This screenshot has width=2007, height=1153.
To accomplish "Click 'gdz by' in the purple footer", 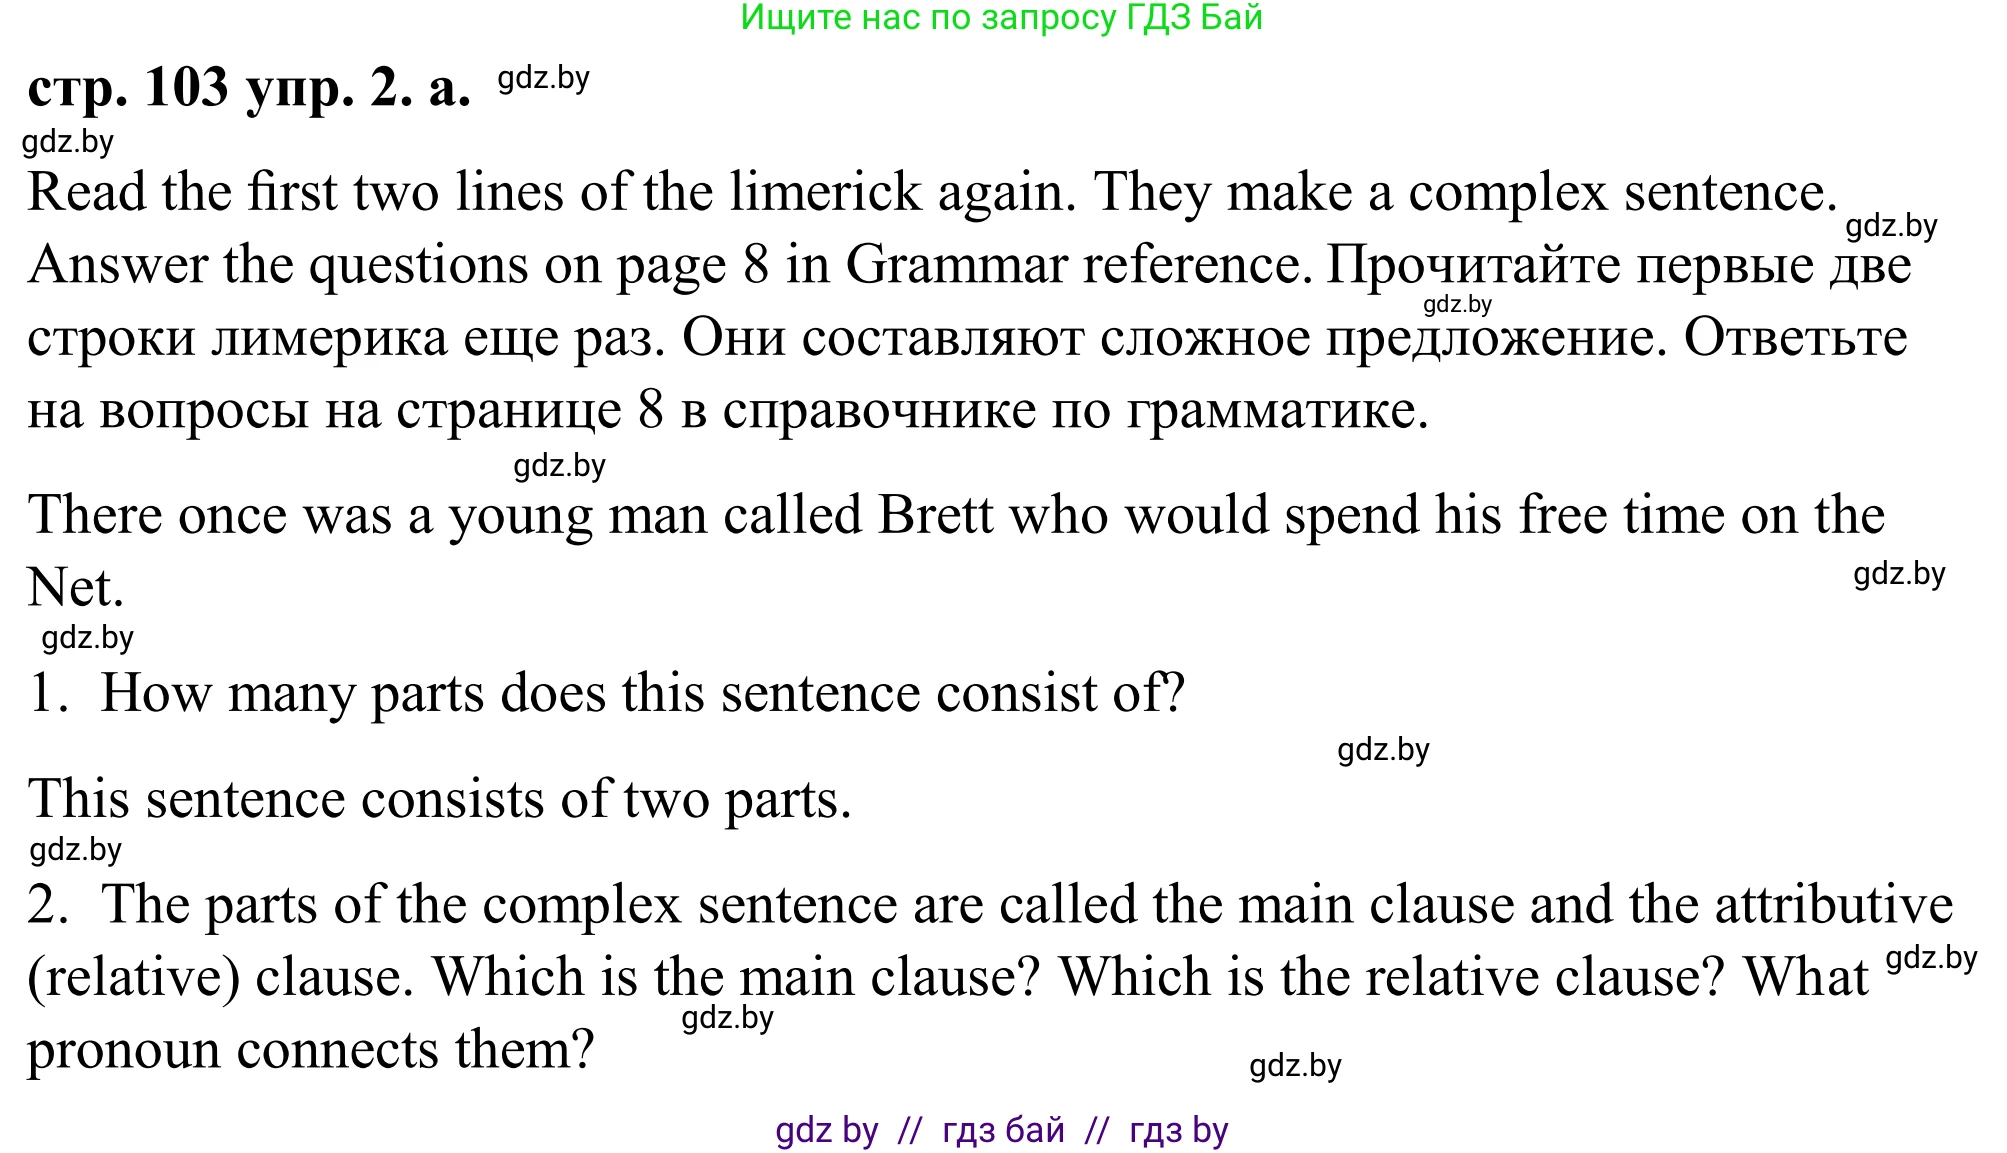I will pos(826,1130).
